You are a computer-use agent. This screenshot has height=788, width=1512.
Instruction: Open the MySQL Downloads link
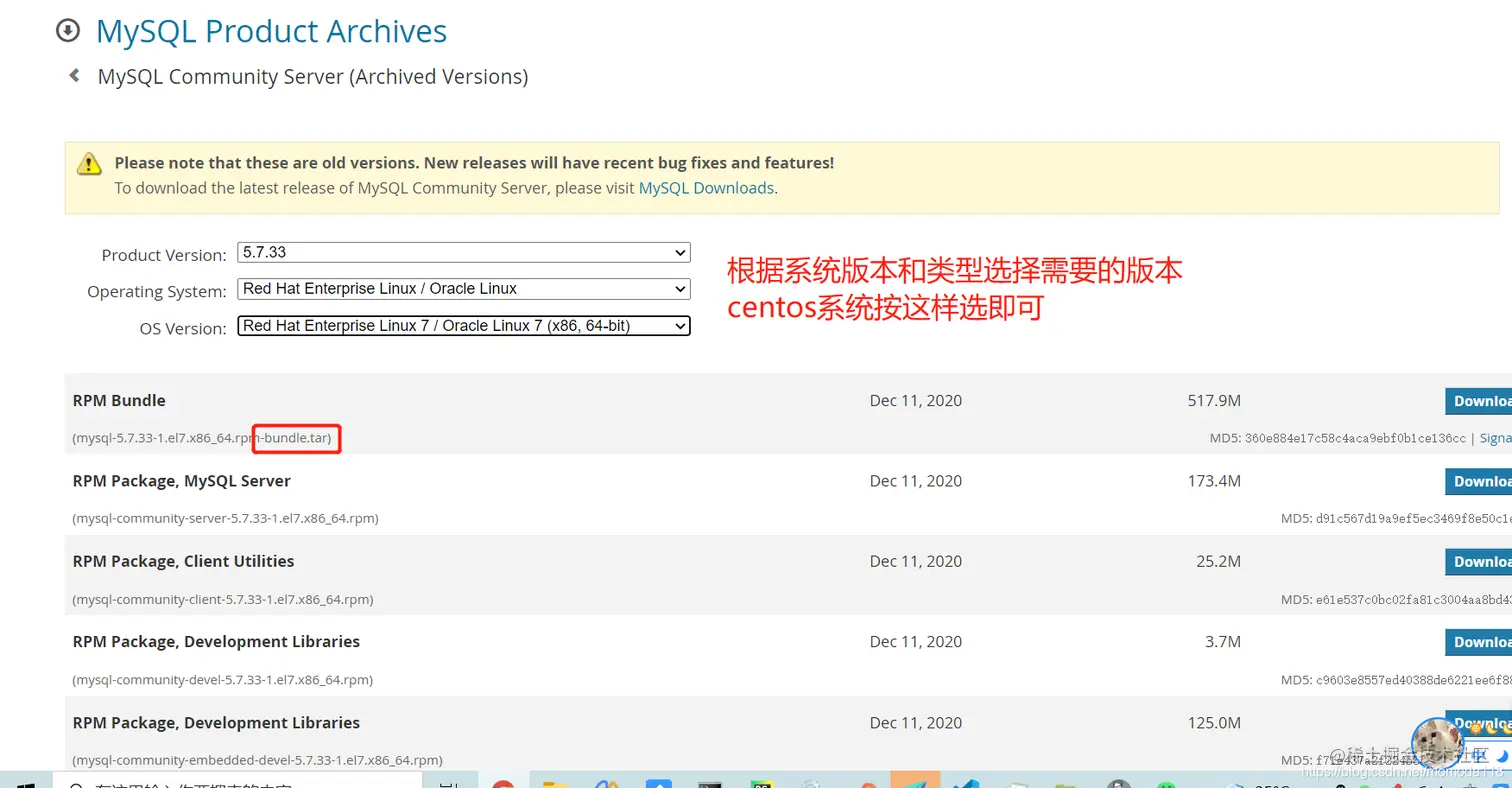(x=706, y=187)
